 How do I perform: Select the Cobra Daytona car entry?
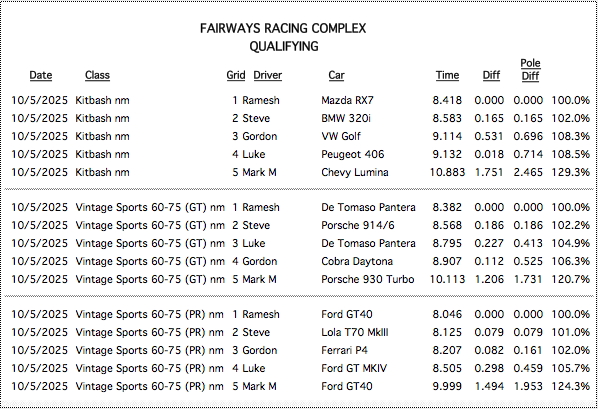pyautogui.click(x=357, y=261)
